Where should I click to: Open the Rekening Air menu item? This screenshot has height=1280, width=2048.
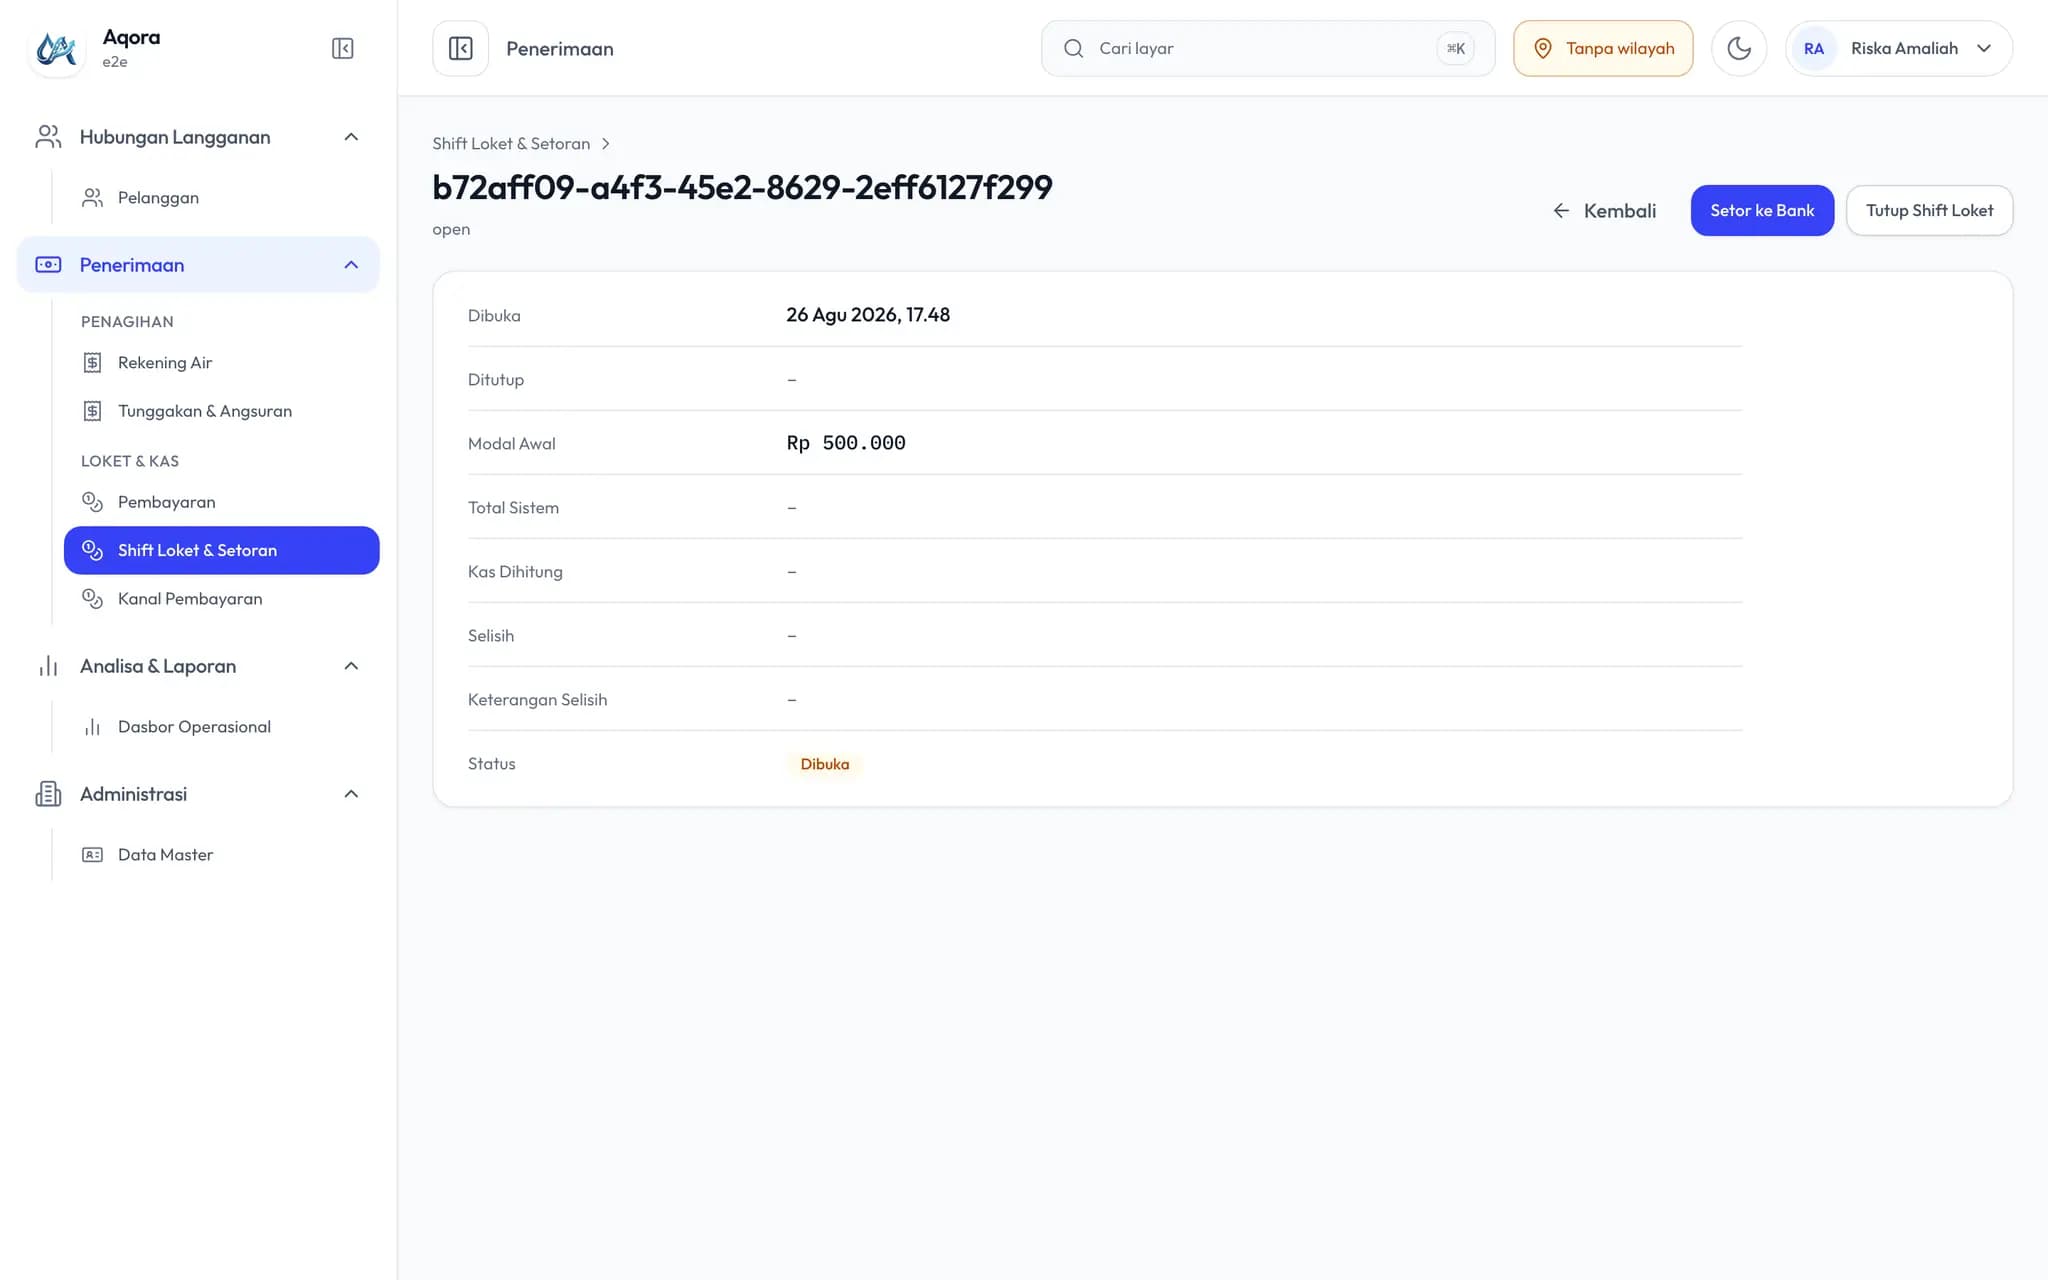tap(221, 363)
